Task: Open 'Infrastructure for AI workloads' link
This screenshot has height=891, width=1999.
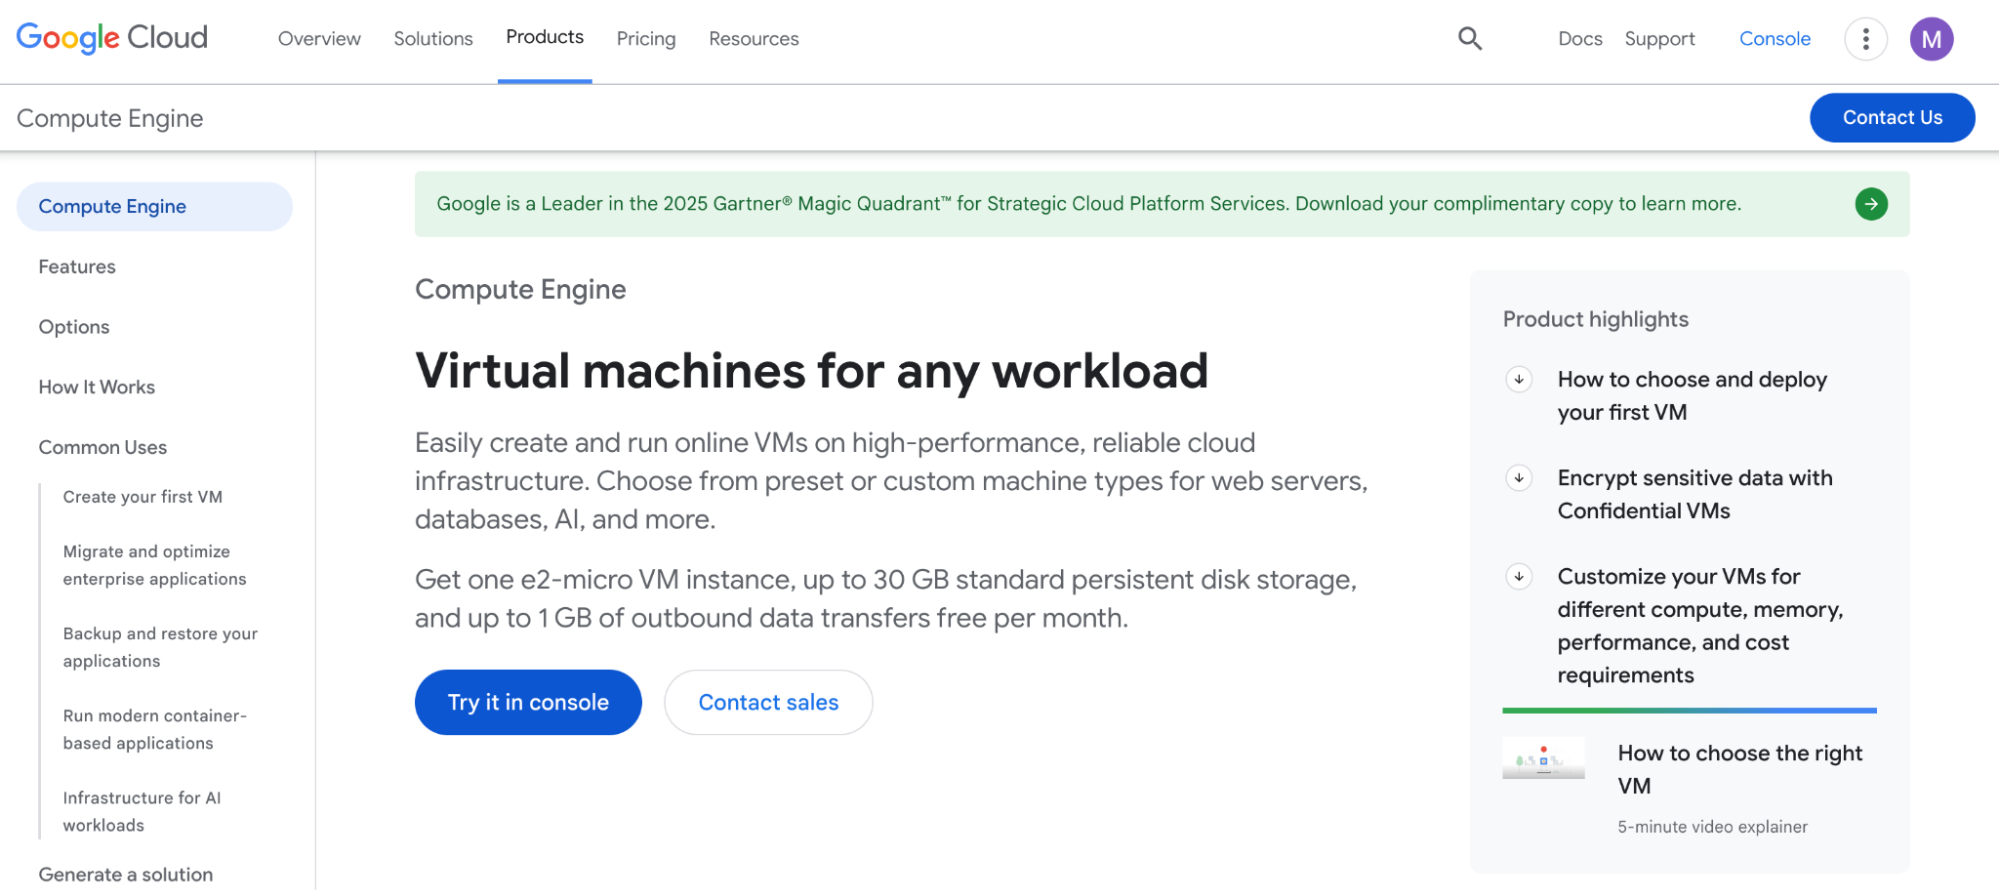Action: click(x=142, y=811)
